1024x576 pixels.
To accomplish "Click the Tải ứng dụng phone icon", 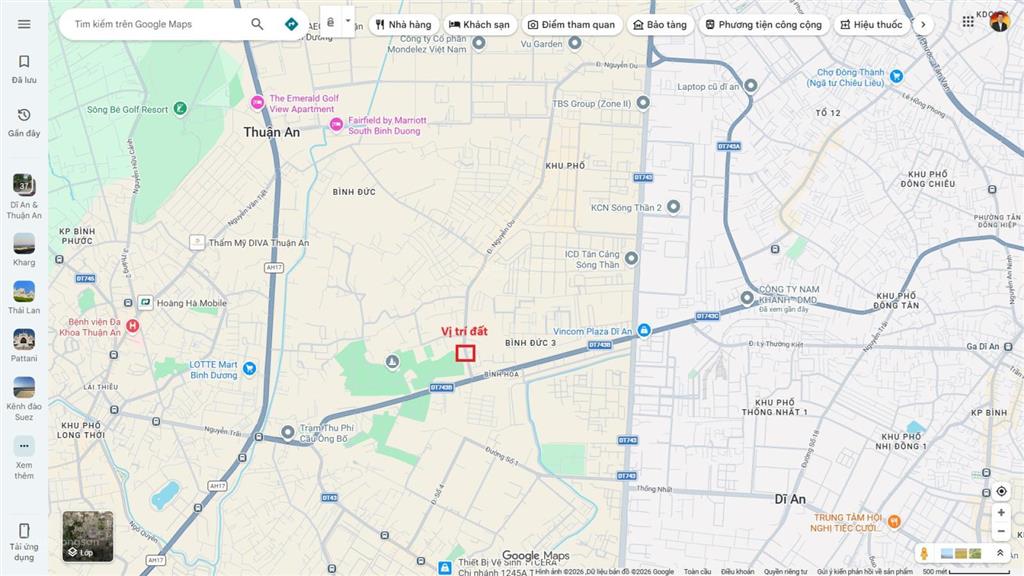I will point(24,530).
